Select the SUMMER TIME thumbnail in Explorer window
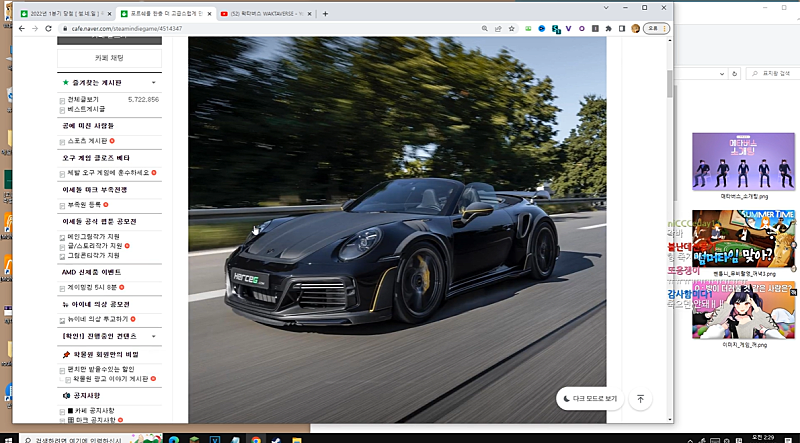Image resolution: width=800 pixels, height=443 pixels. pyautogui.click(x=743, y=239)
